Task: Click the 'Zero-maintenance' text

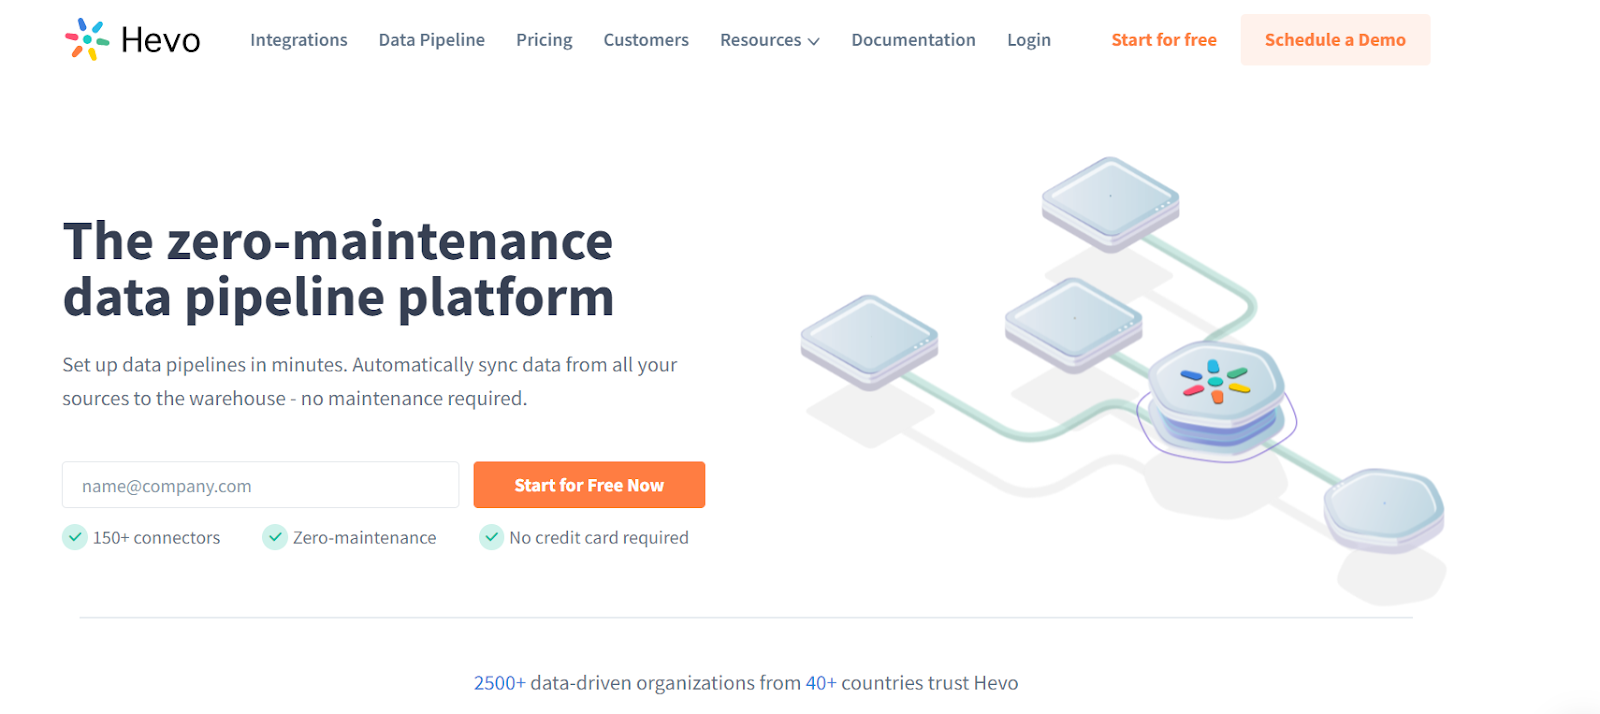Action: pos(365,538)
